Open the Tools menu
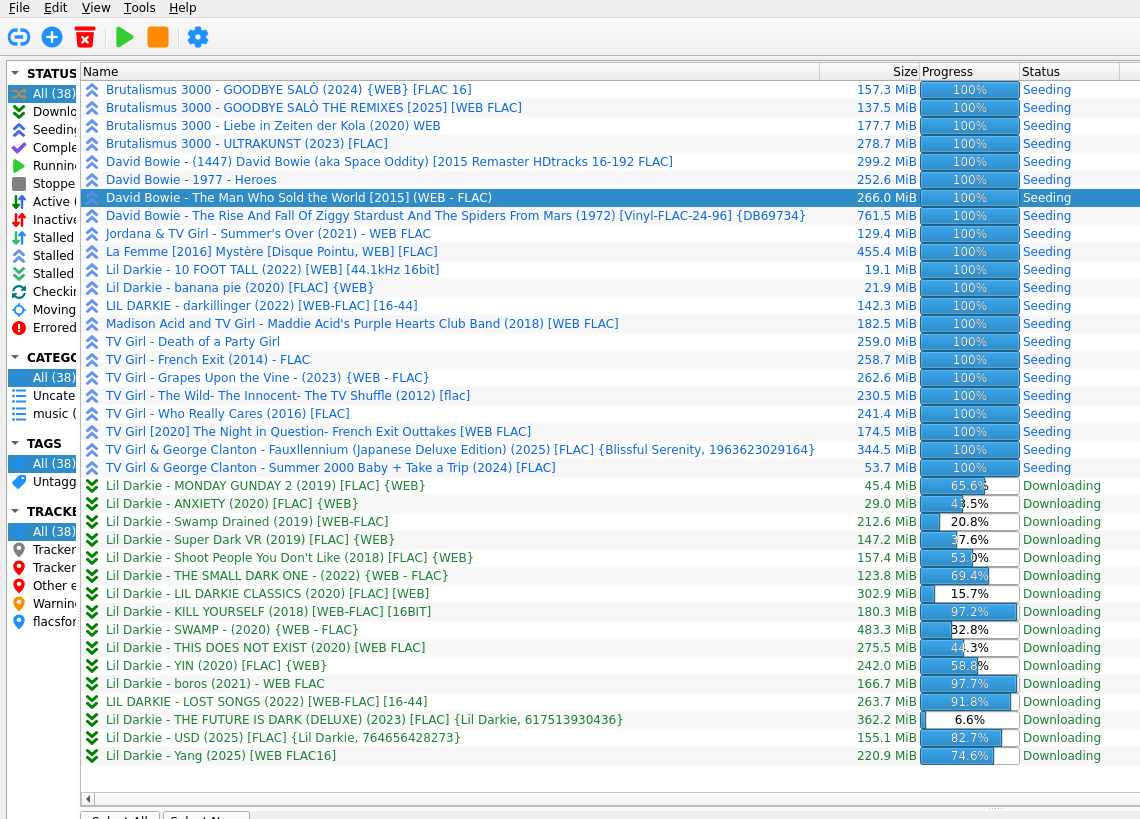 coord(140,8)
